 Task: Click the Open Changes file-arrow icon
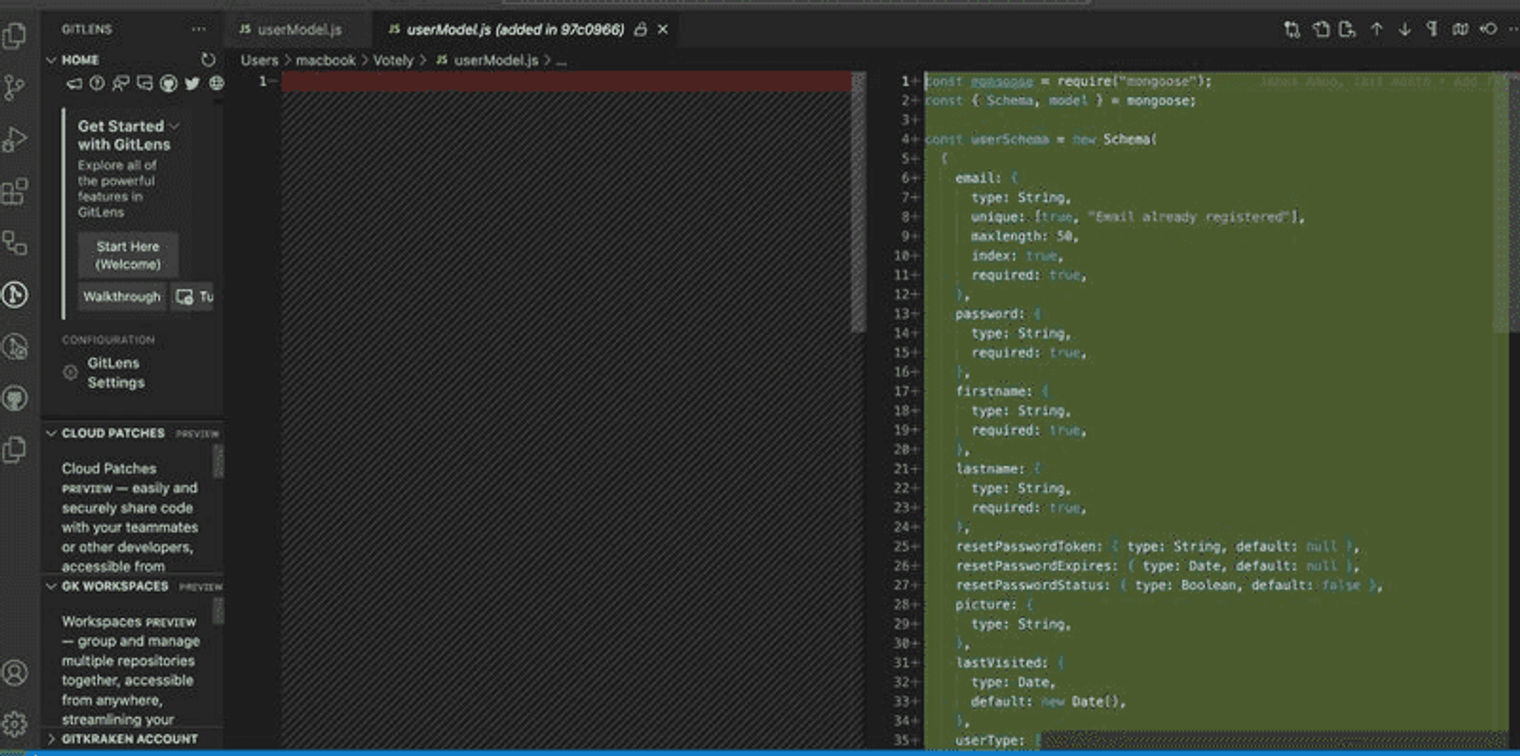(1348, 30)
